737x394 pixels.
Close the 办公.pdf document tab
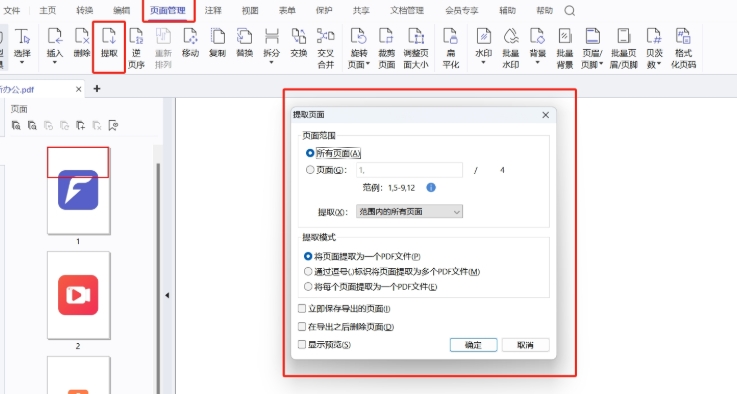(78, 89)
